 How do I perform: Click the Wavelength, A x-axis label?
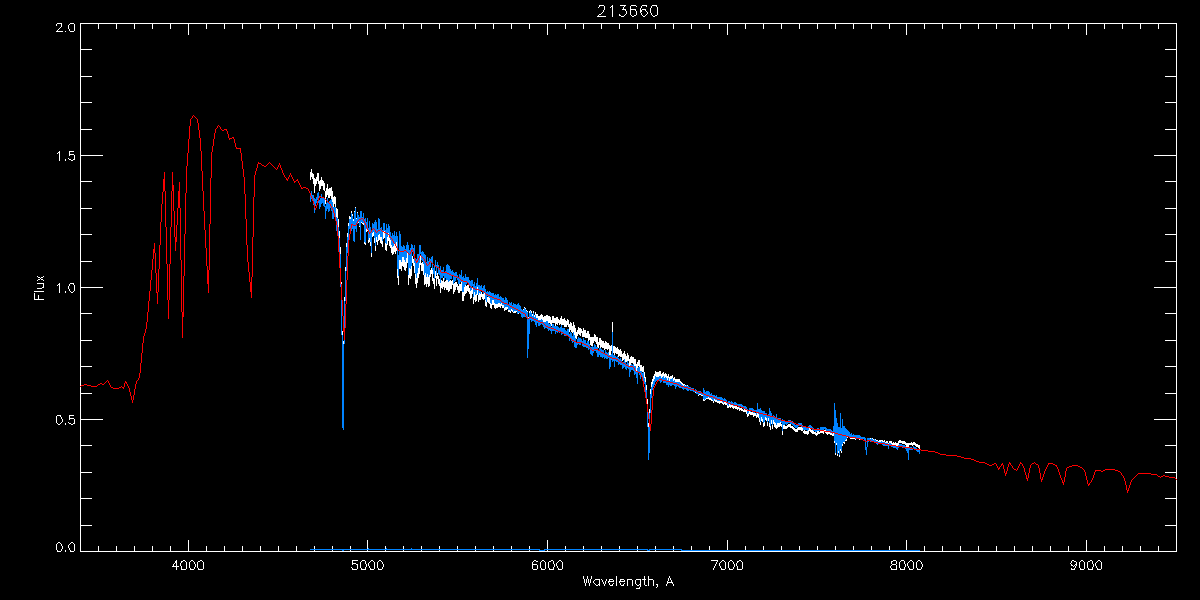point(628,582)
